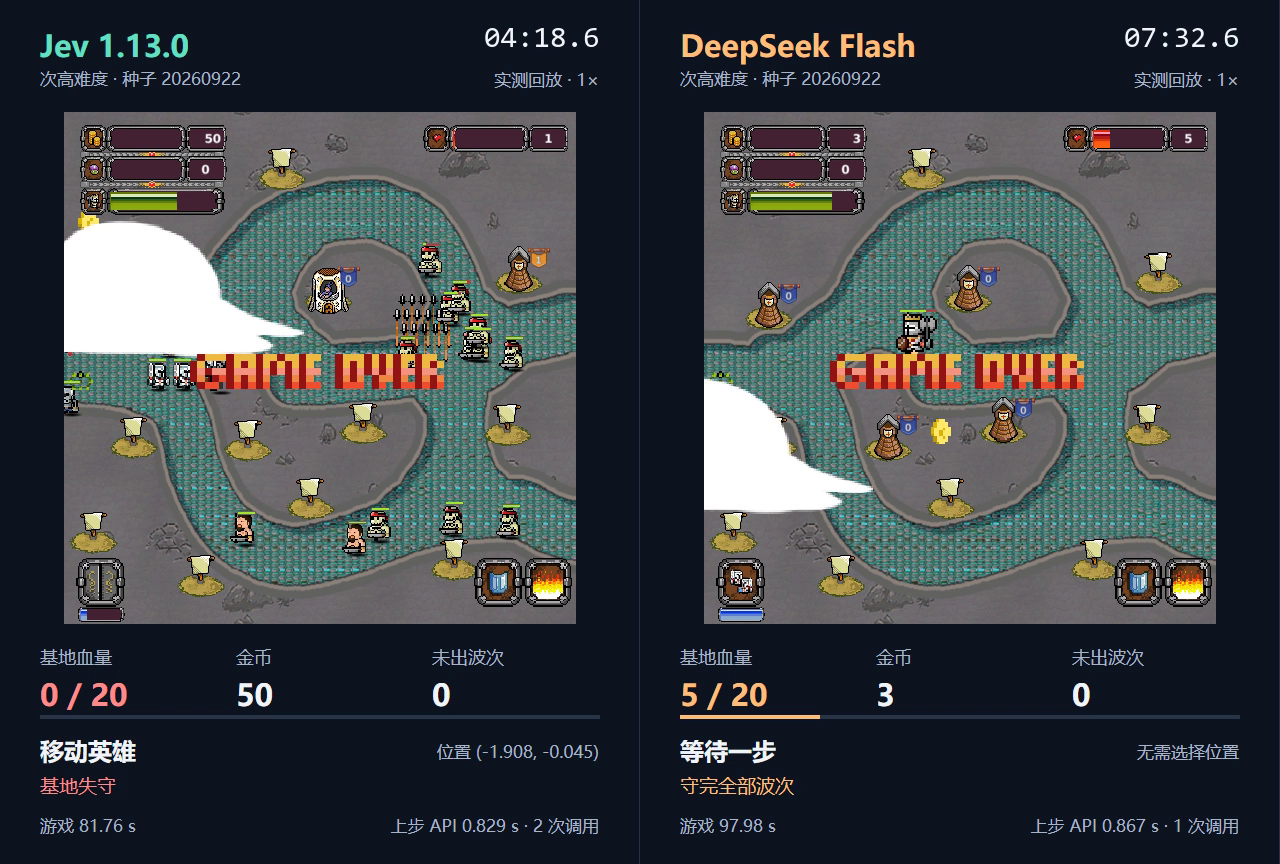Click the crowned knight hero in DeepSeek game
1280x864 pixels.
click(915, 332)
